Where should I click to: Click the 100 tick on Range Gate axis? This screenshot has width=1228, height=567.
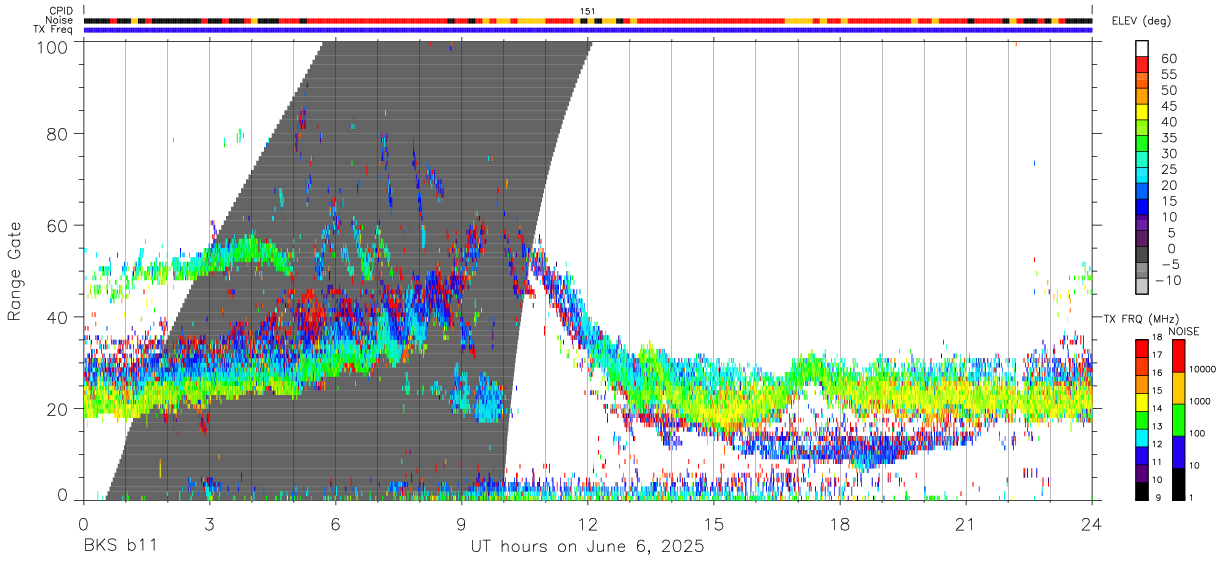[x=54, y=46]
